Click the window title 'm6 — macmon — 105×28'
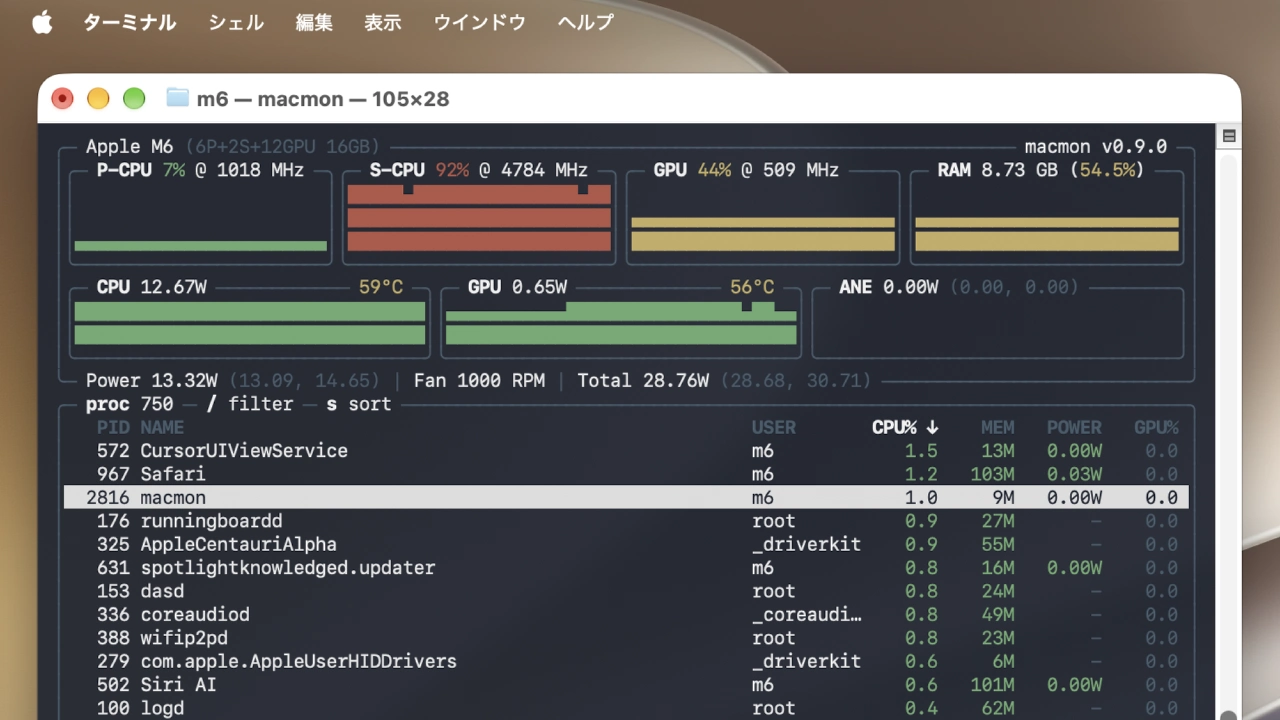Image resolution: width=1280 pixels, height=720 pixels. [x=323, y=99]
